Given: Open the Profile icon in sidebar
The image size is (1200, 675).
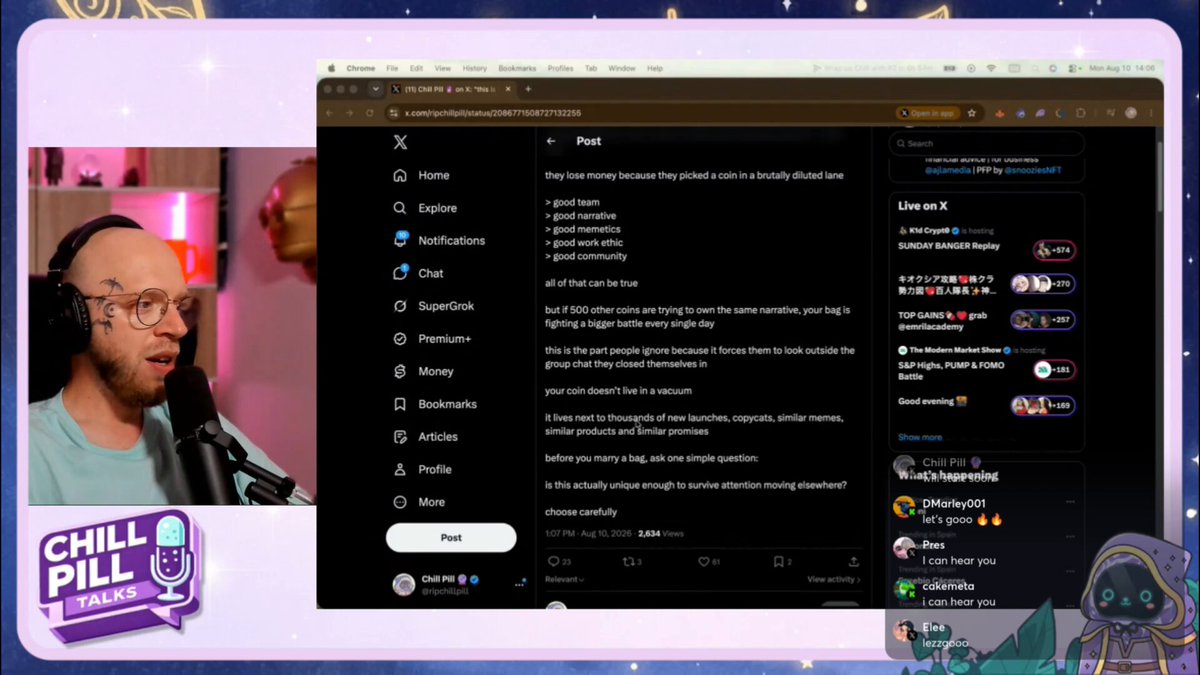Looking at the screenshot, I should 400,469.
